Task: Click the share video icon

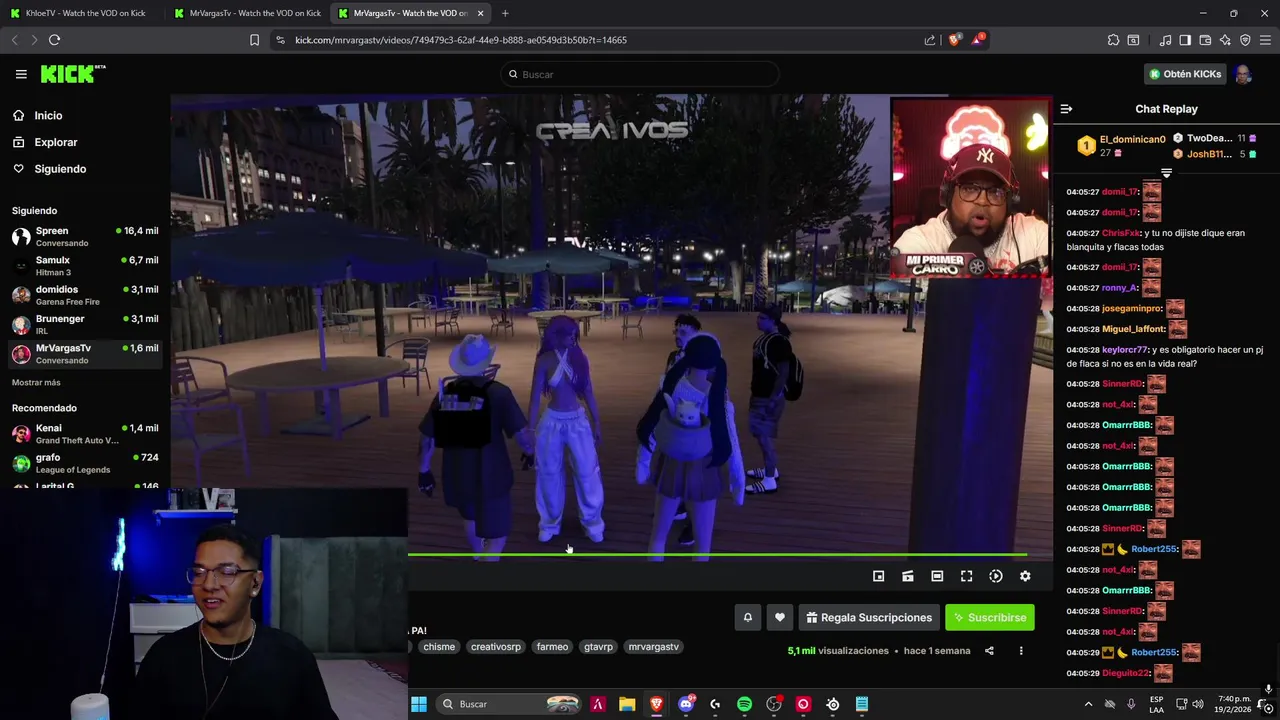Action: (x=989, y=651)
